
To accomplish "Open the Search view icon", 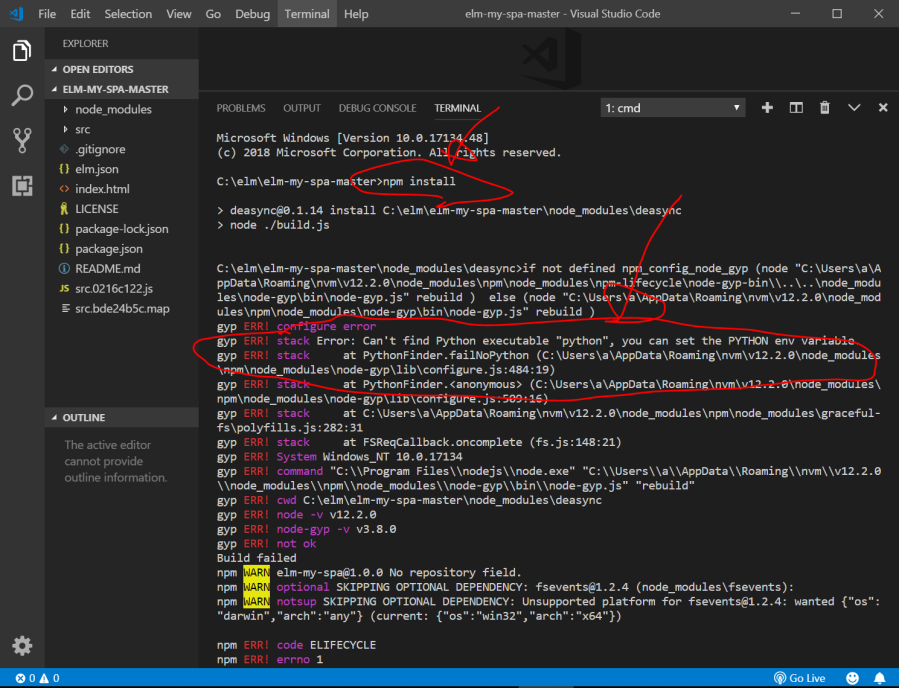I will pos(22,96).
